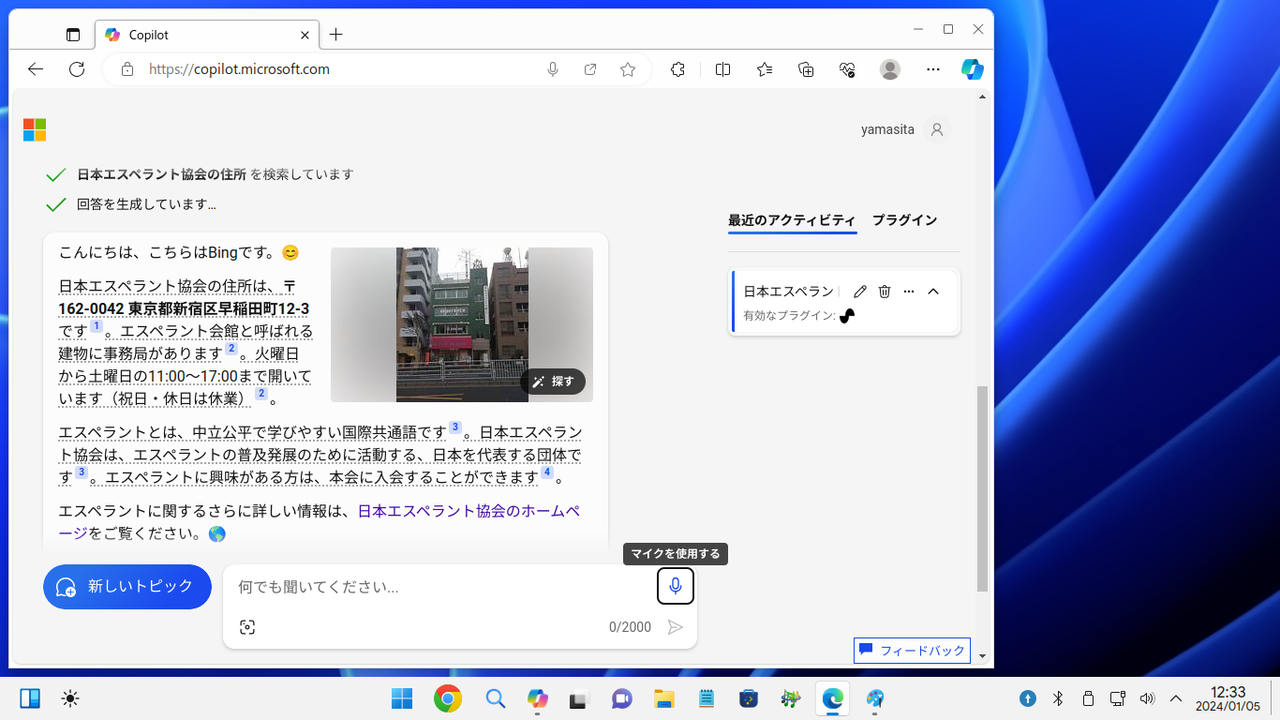Click the 日本エスペラント協会の住所 search status line
The width and height of the screenshot is (1280, 720).
pyautogui.click(x=215, y=174)
